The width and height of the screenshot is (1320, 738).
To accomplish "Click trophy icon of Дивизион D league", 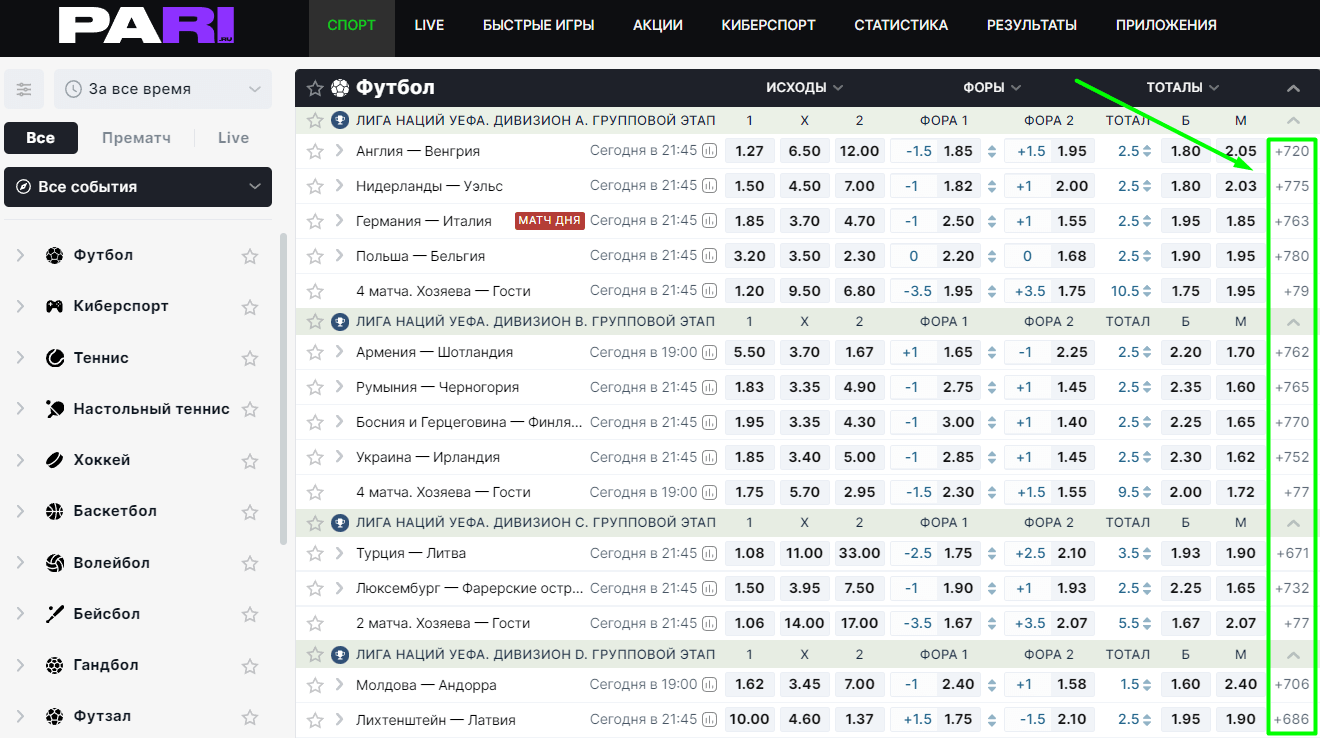I will (340, 655).
